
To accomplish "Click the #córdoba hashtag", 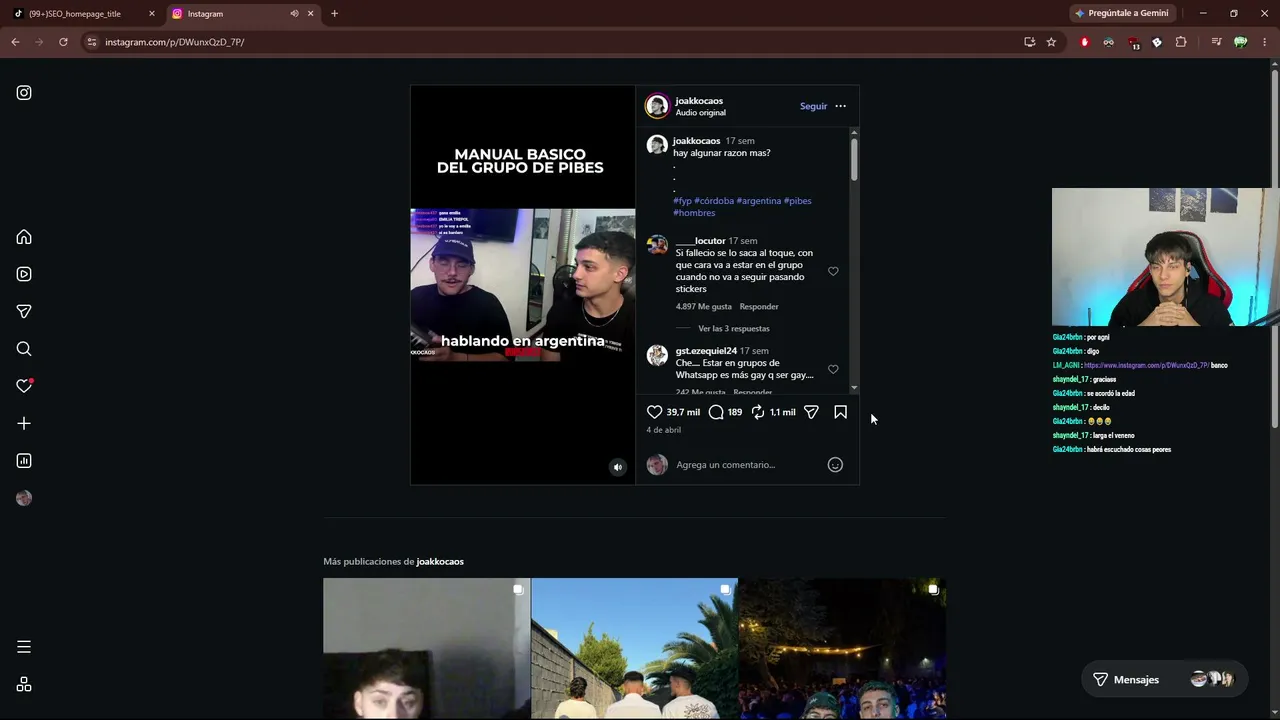I will pyautogui.click(x=714, y=201).
